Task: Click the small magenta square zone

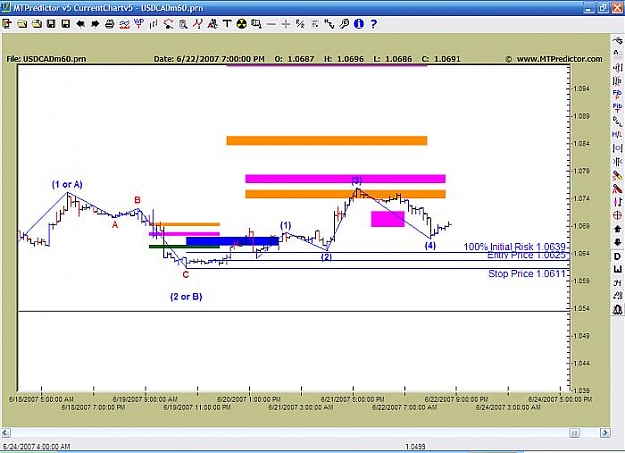Action: point(388,219)
